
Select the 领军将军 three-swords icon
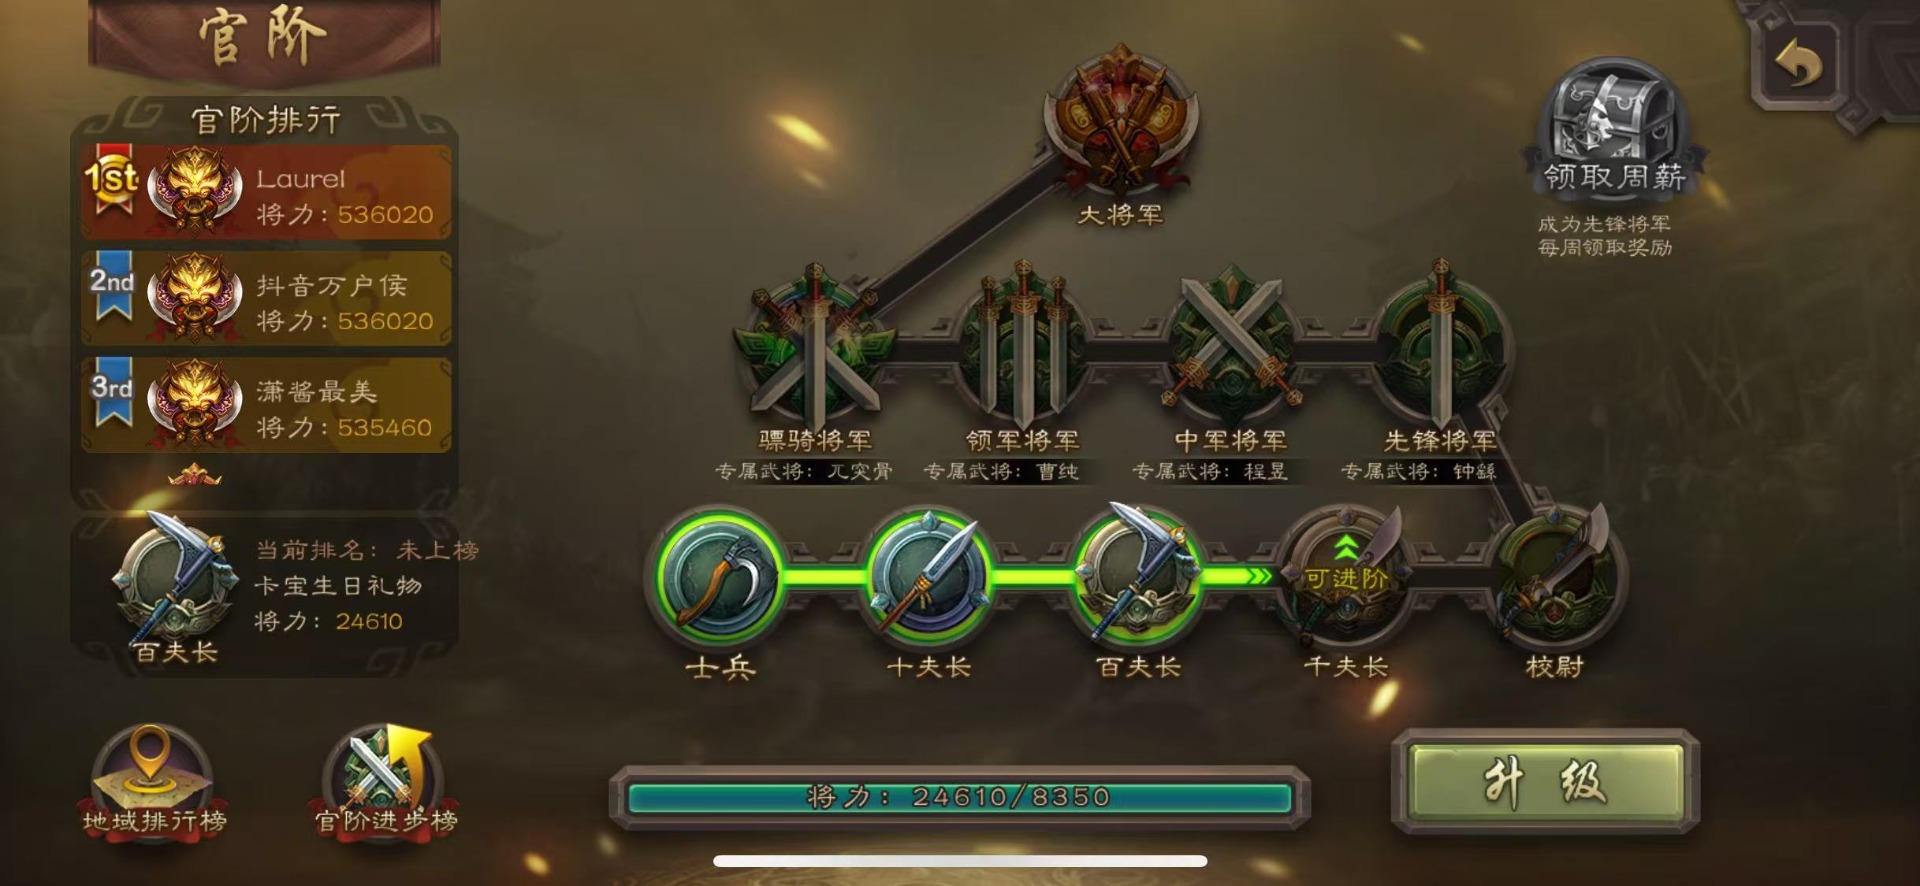click(x=1022, y=345)
